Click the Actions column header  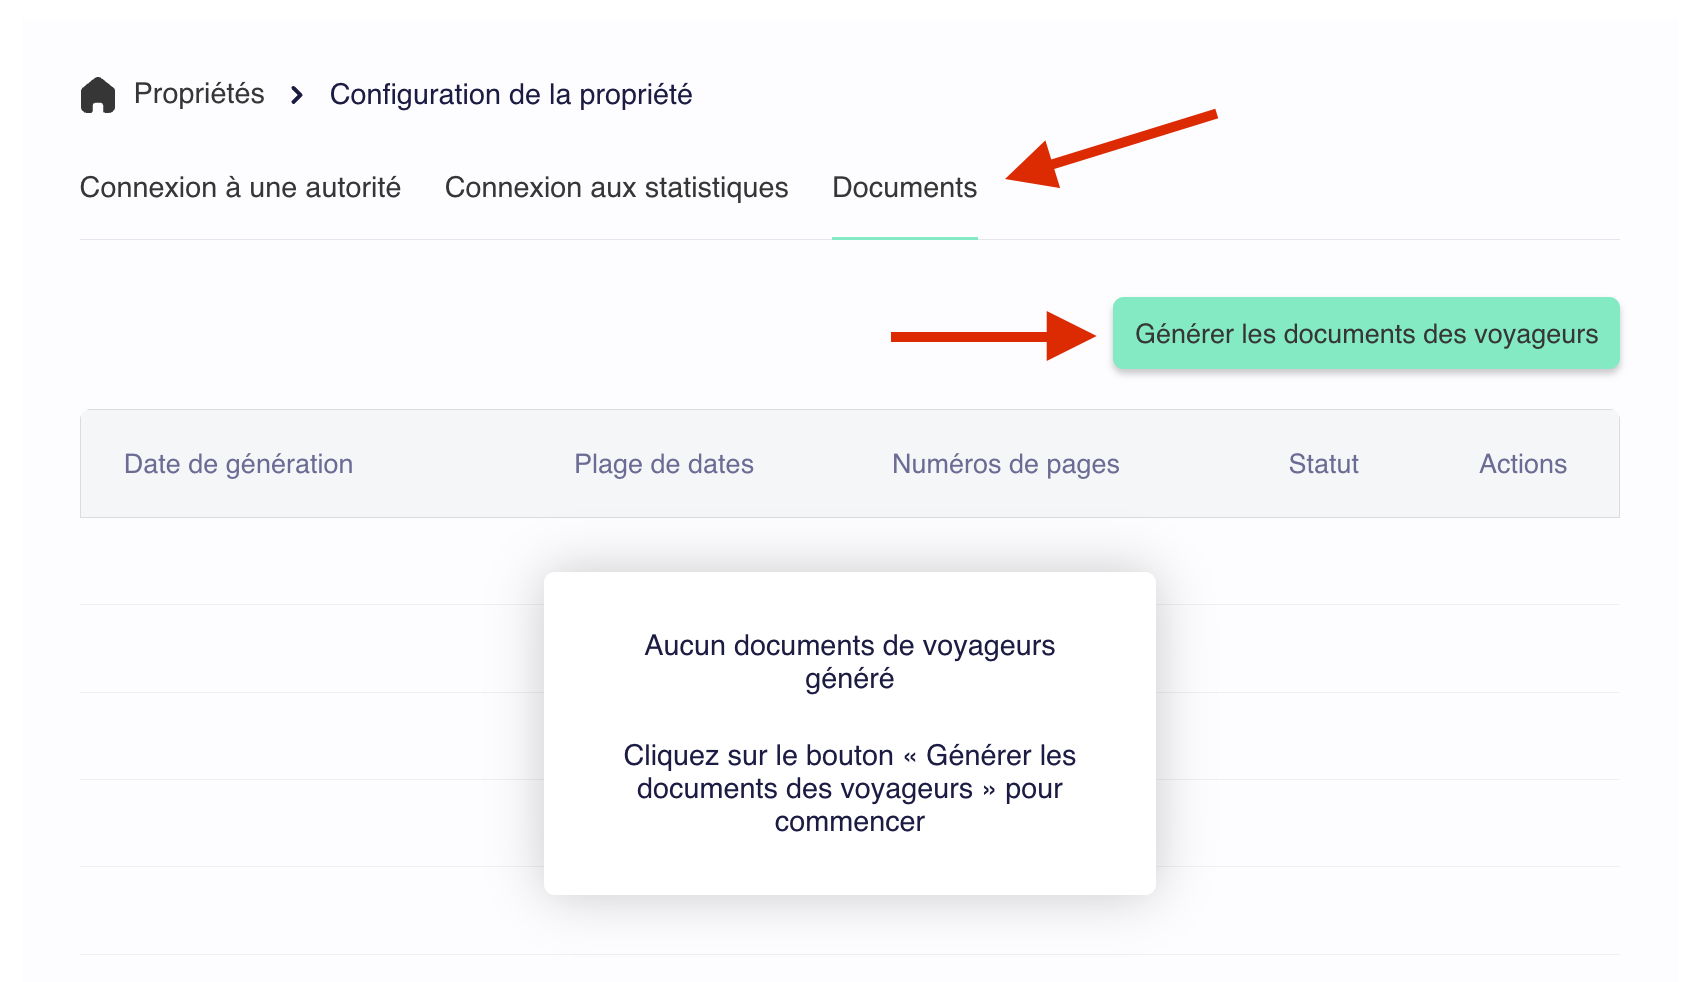pyautogui.click(x=1522, y=464)
